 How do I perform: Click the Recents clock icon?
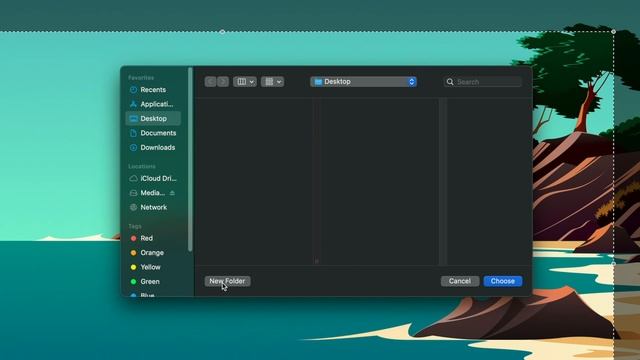(133, 90)
